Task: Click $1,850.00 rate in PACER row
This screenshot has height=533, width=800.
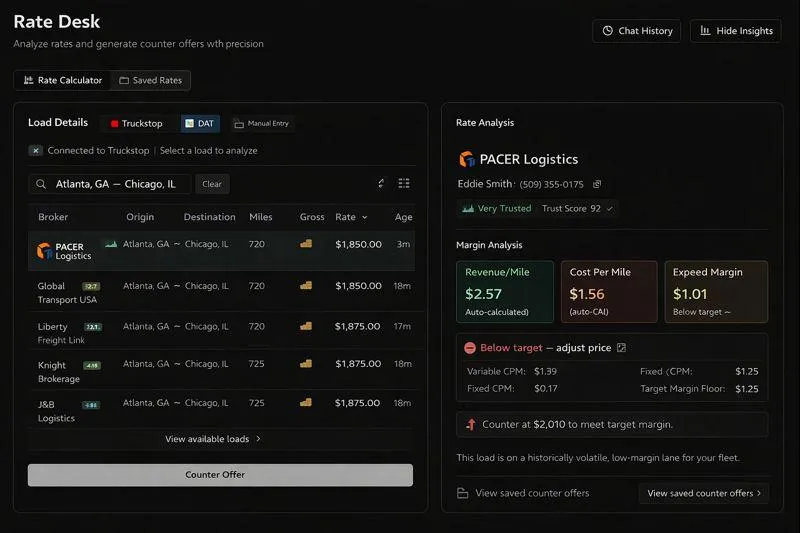Action: [358, 244]
